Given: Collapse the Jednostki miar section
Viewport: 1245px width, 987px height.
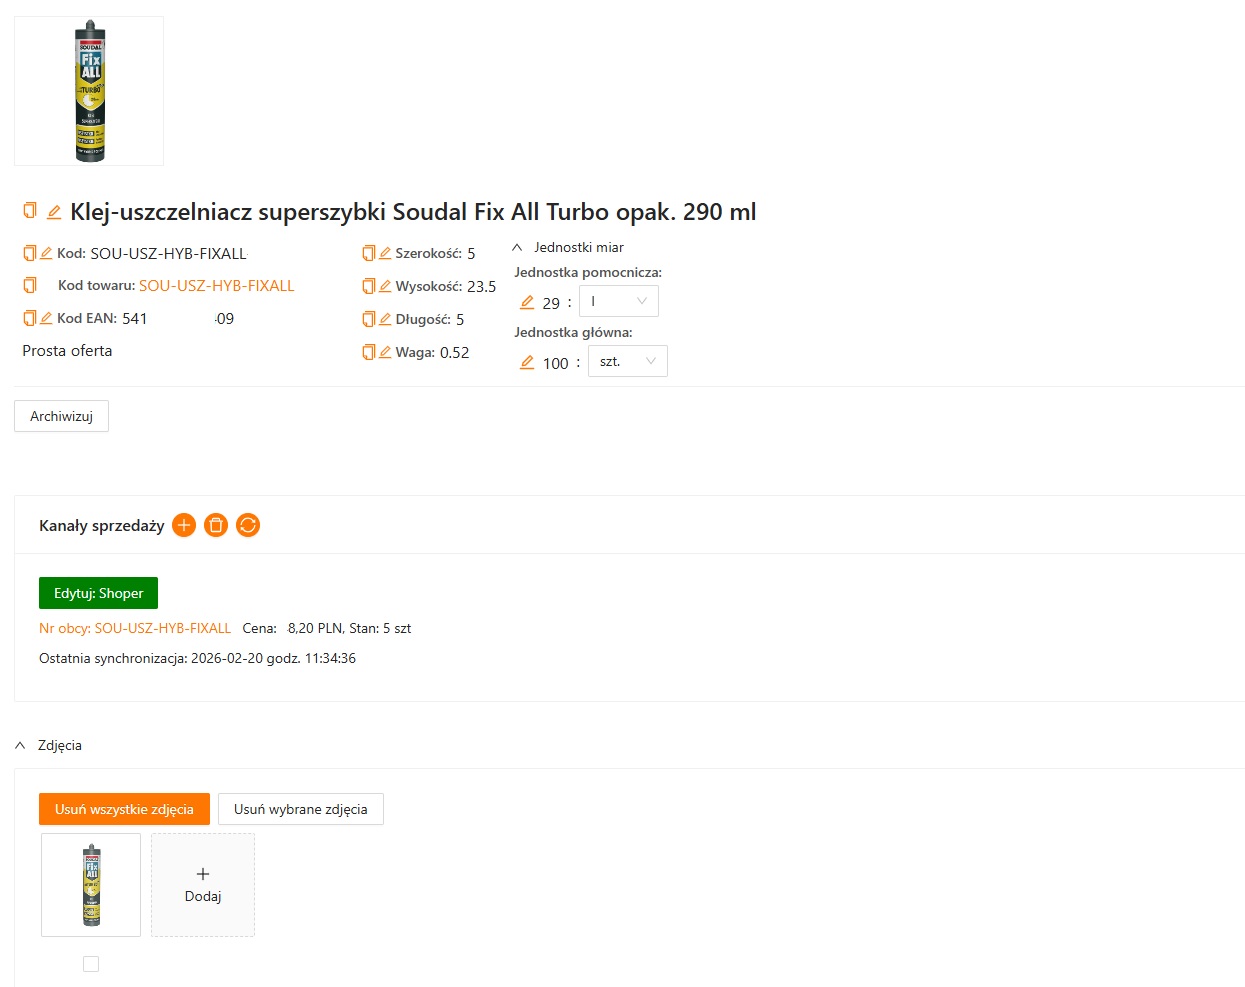Looking at the screenshot, I should point(517,247).
